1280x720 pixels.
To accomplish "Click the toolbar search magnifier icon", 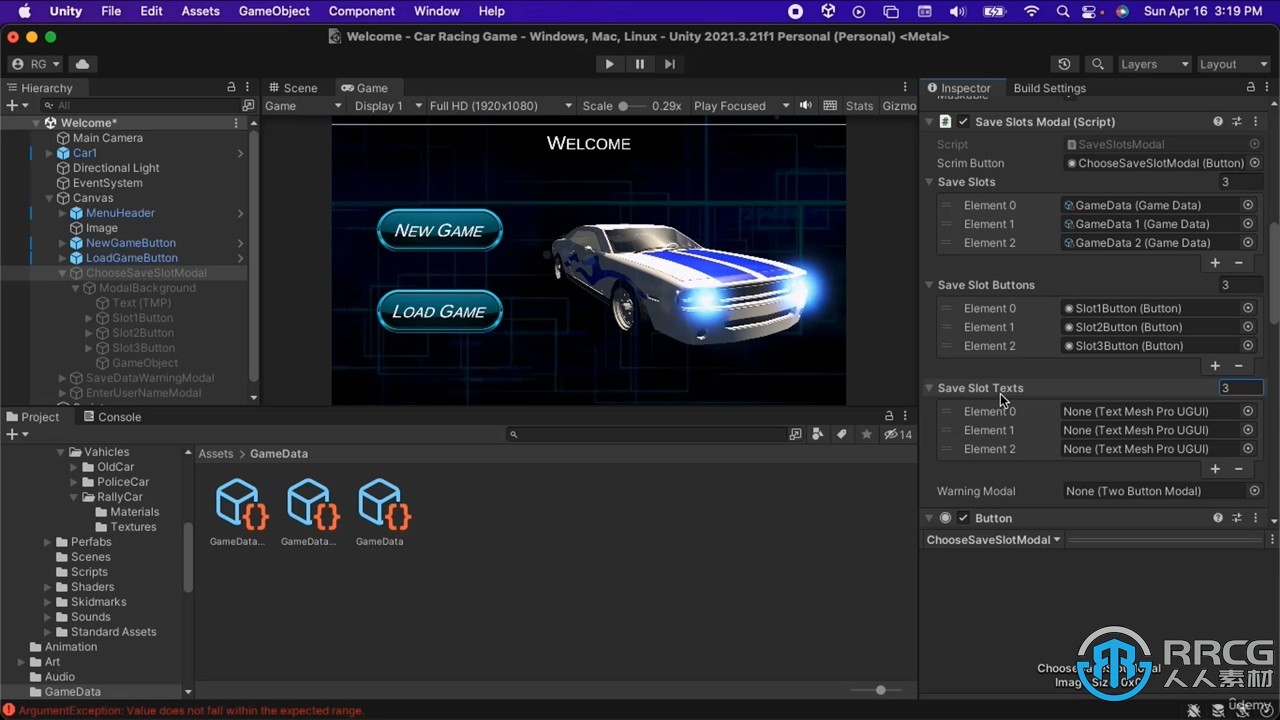I will tap(1098, 64).
